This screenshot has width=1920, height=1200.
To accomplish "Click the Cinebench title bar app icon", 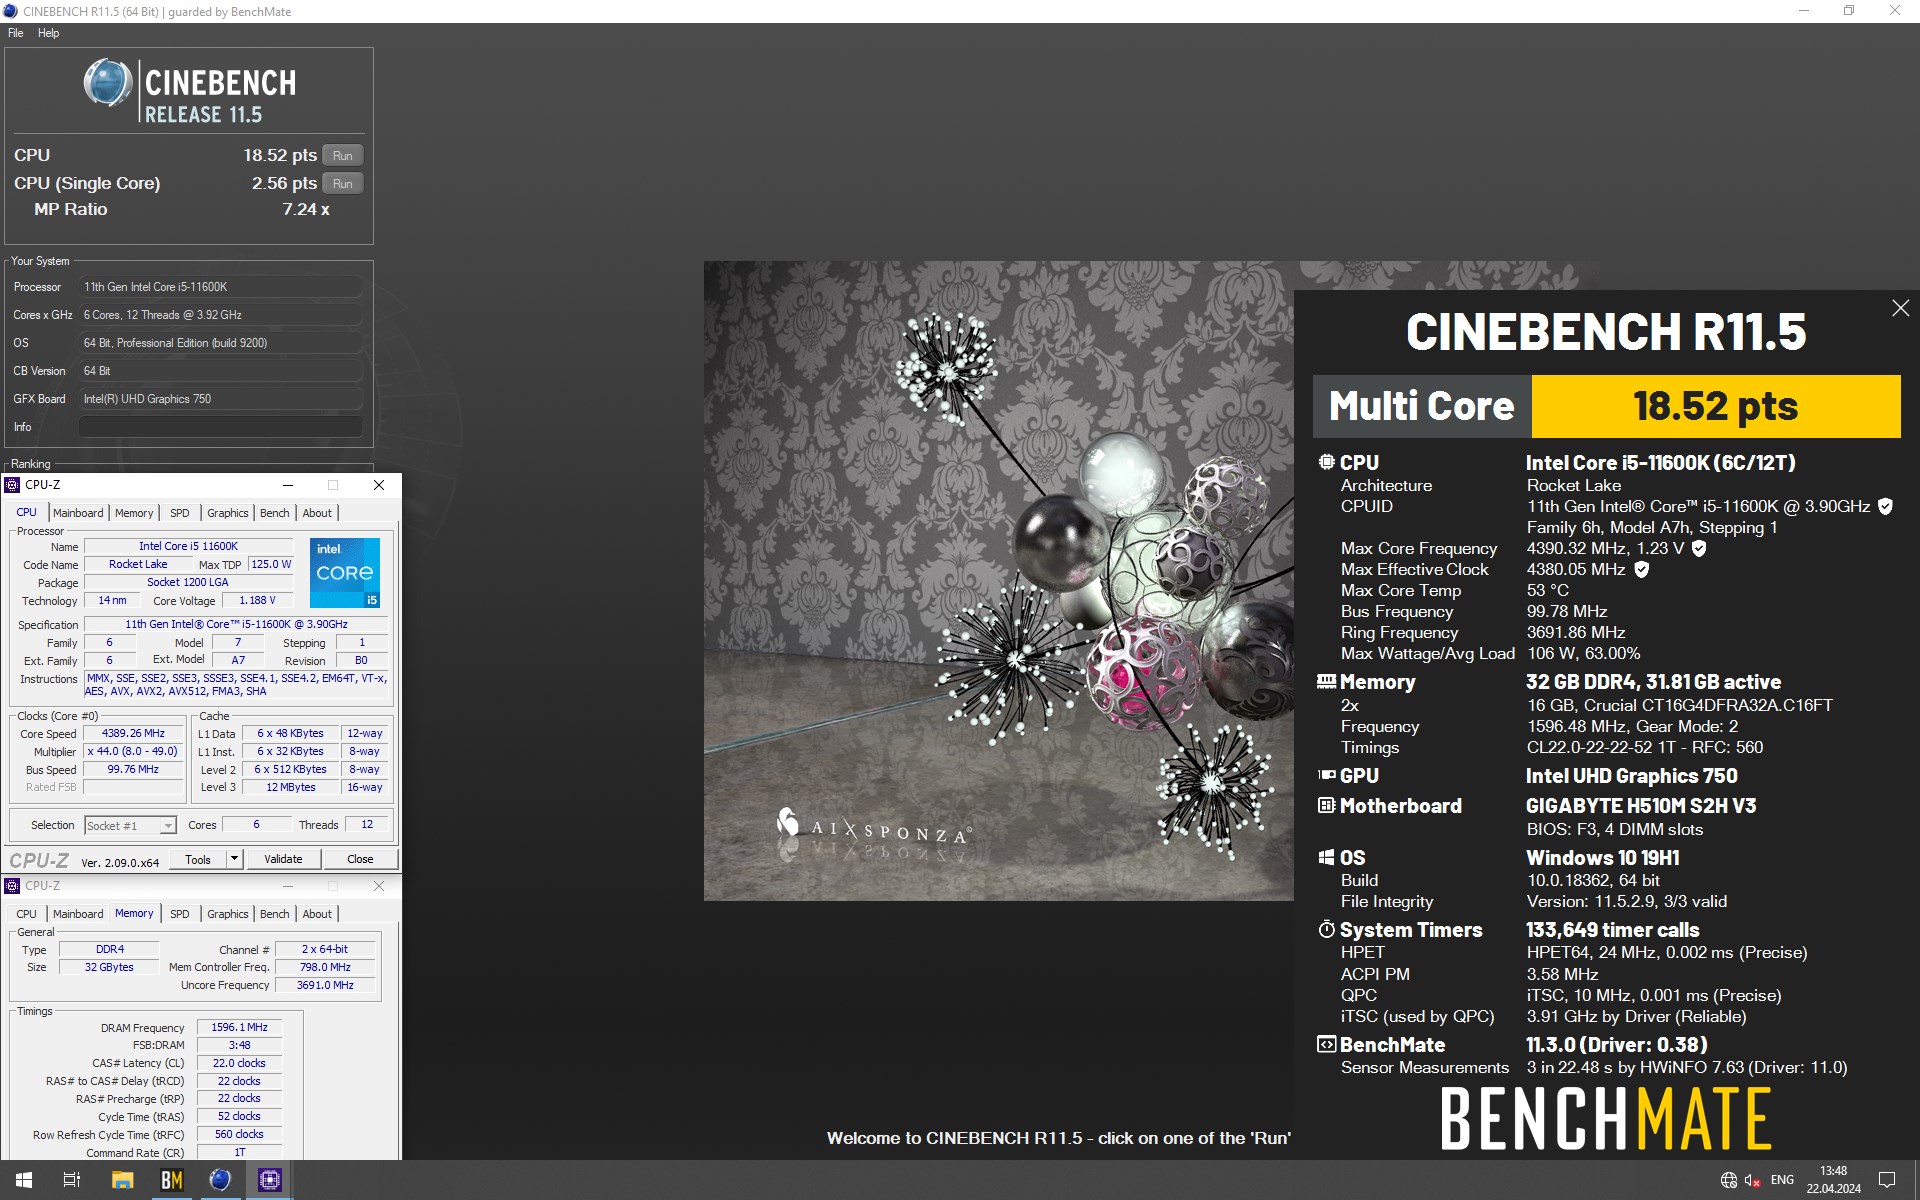I will (10, 11).
